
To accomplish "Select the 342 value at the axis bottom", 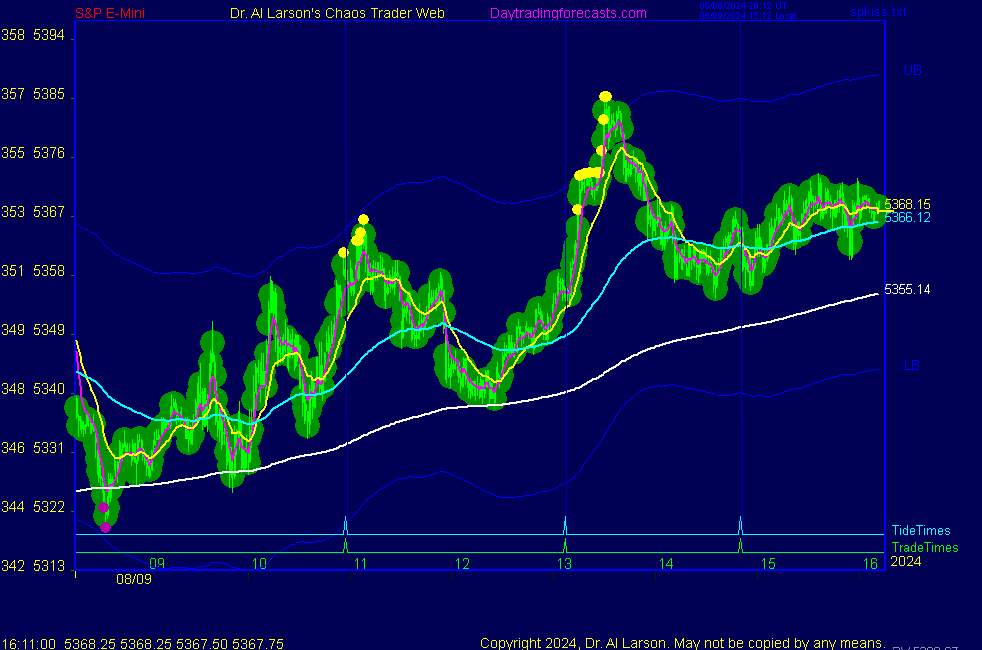I will point(13,565).
